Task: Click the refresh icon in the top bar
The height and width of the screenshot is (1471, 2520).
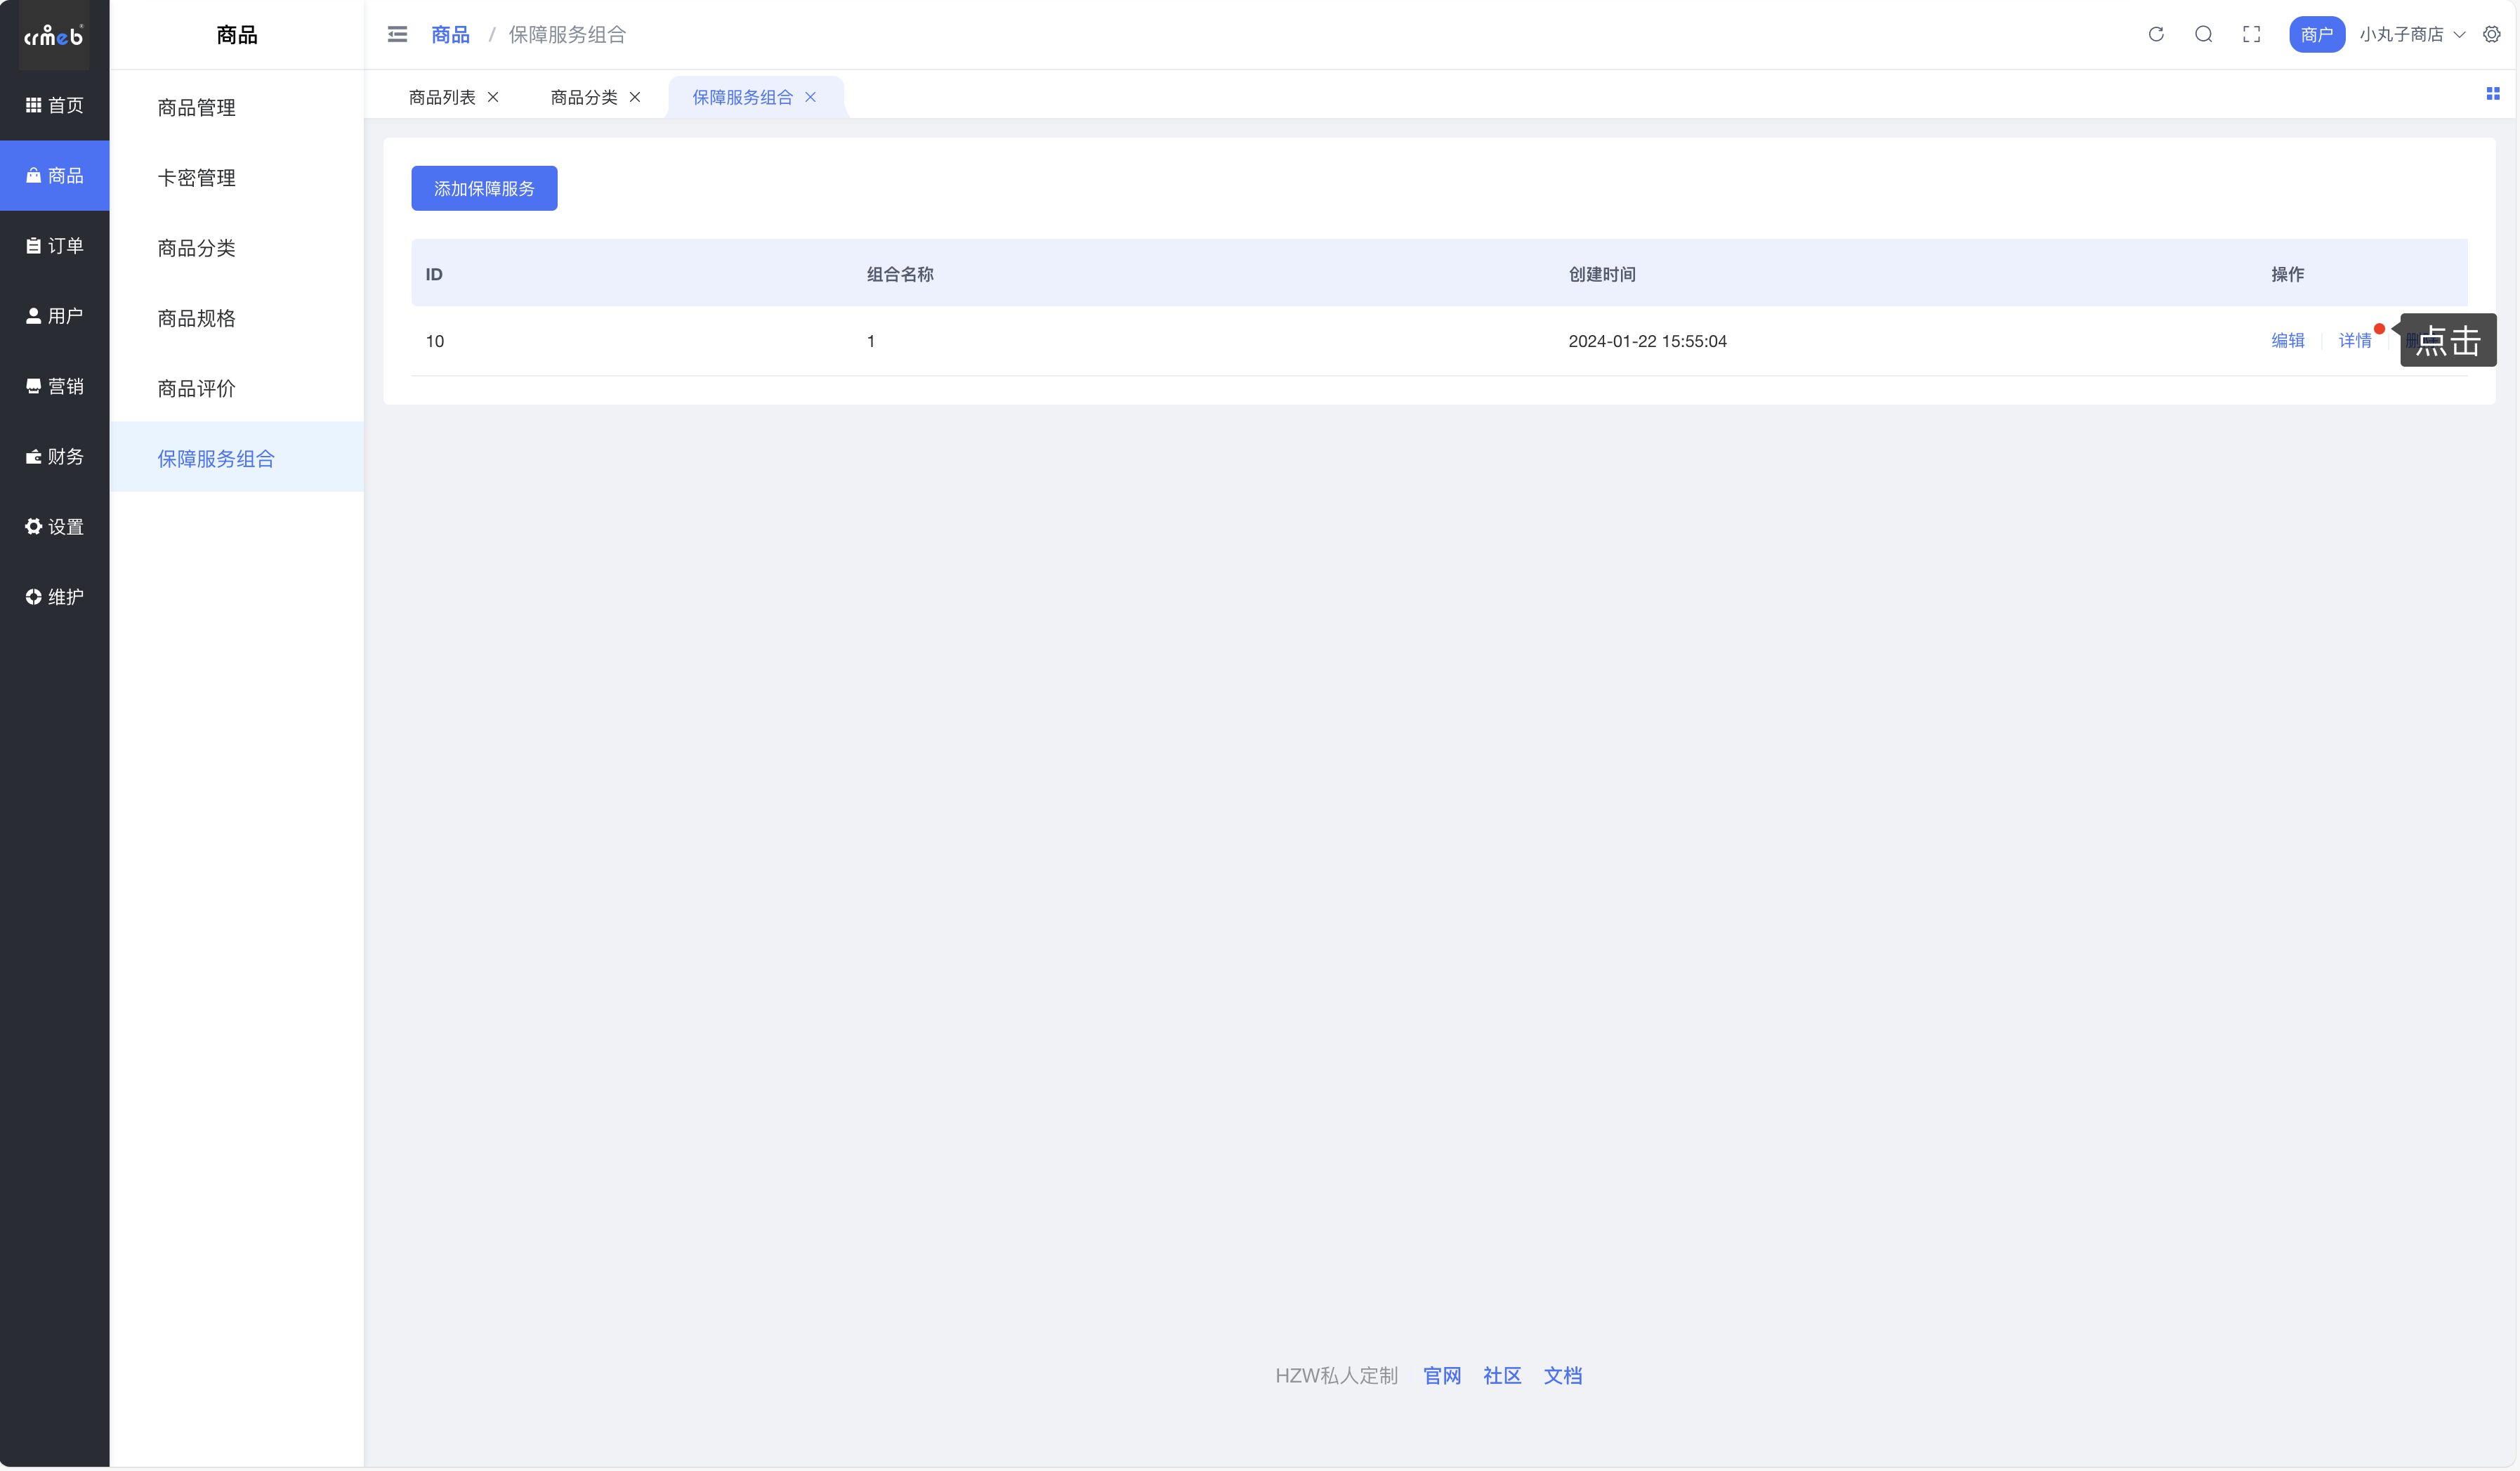Action: [x=2155, y=34]
